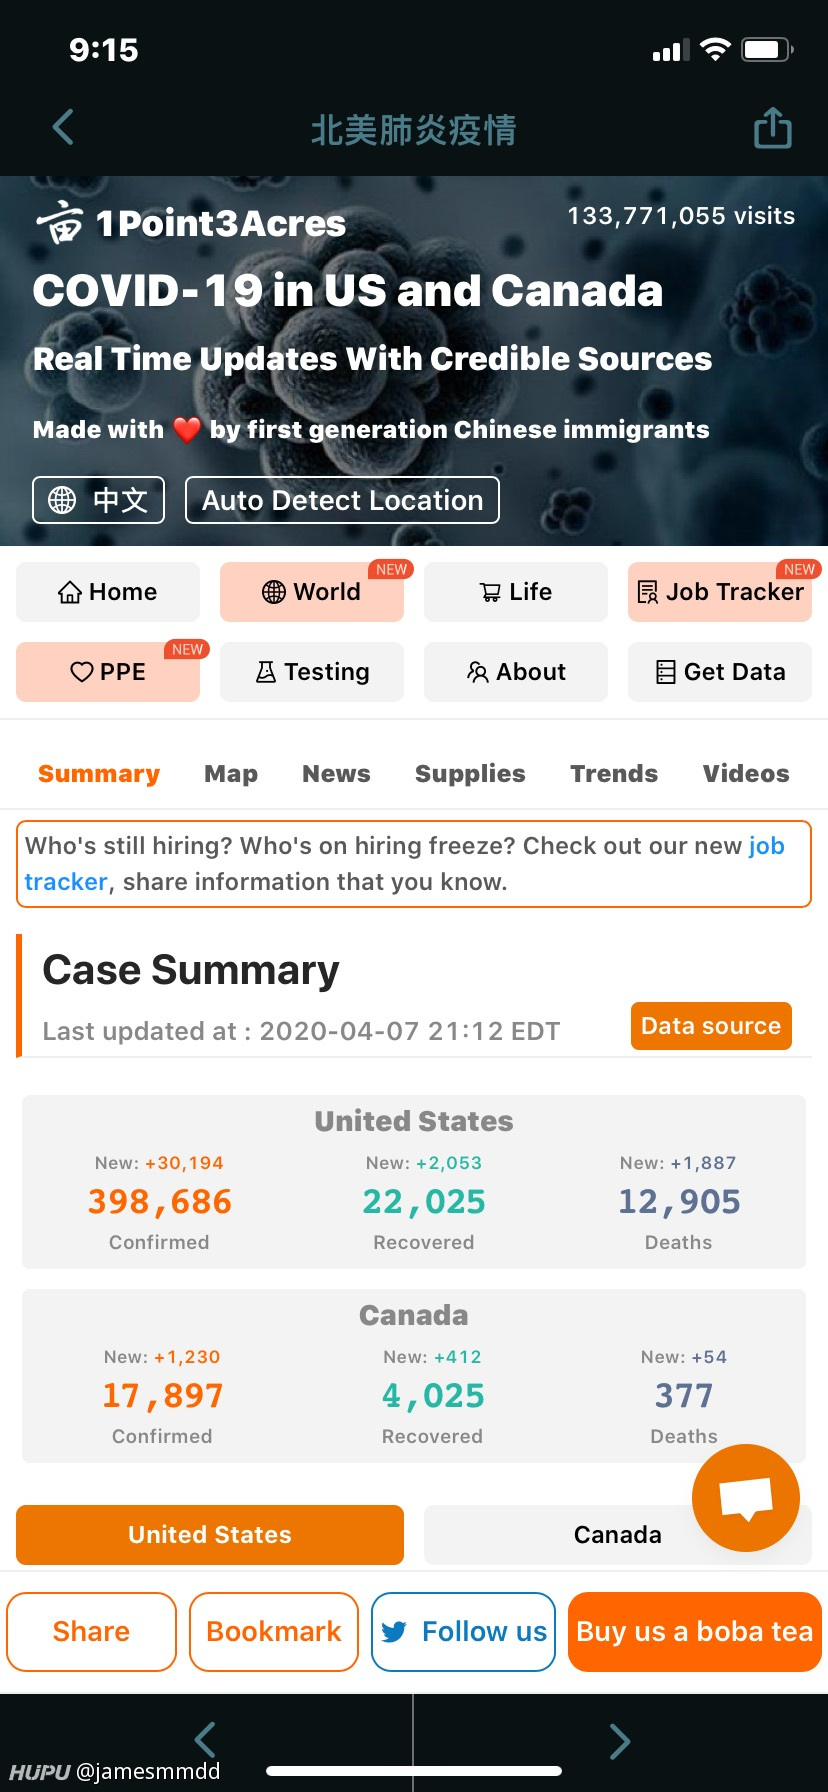Tap Auto Detect Location
The height and width of the screenshot is (1792, 828).
coord(342,500)
